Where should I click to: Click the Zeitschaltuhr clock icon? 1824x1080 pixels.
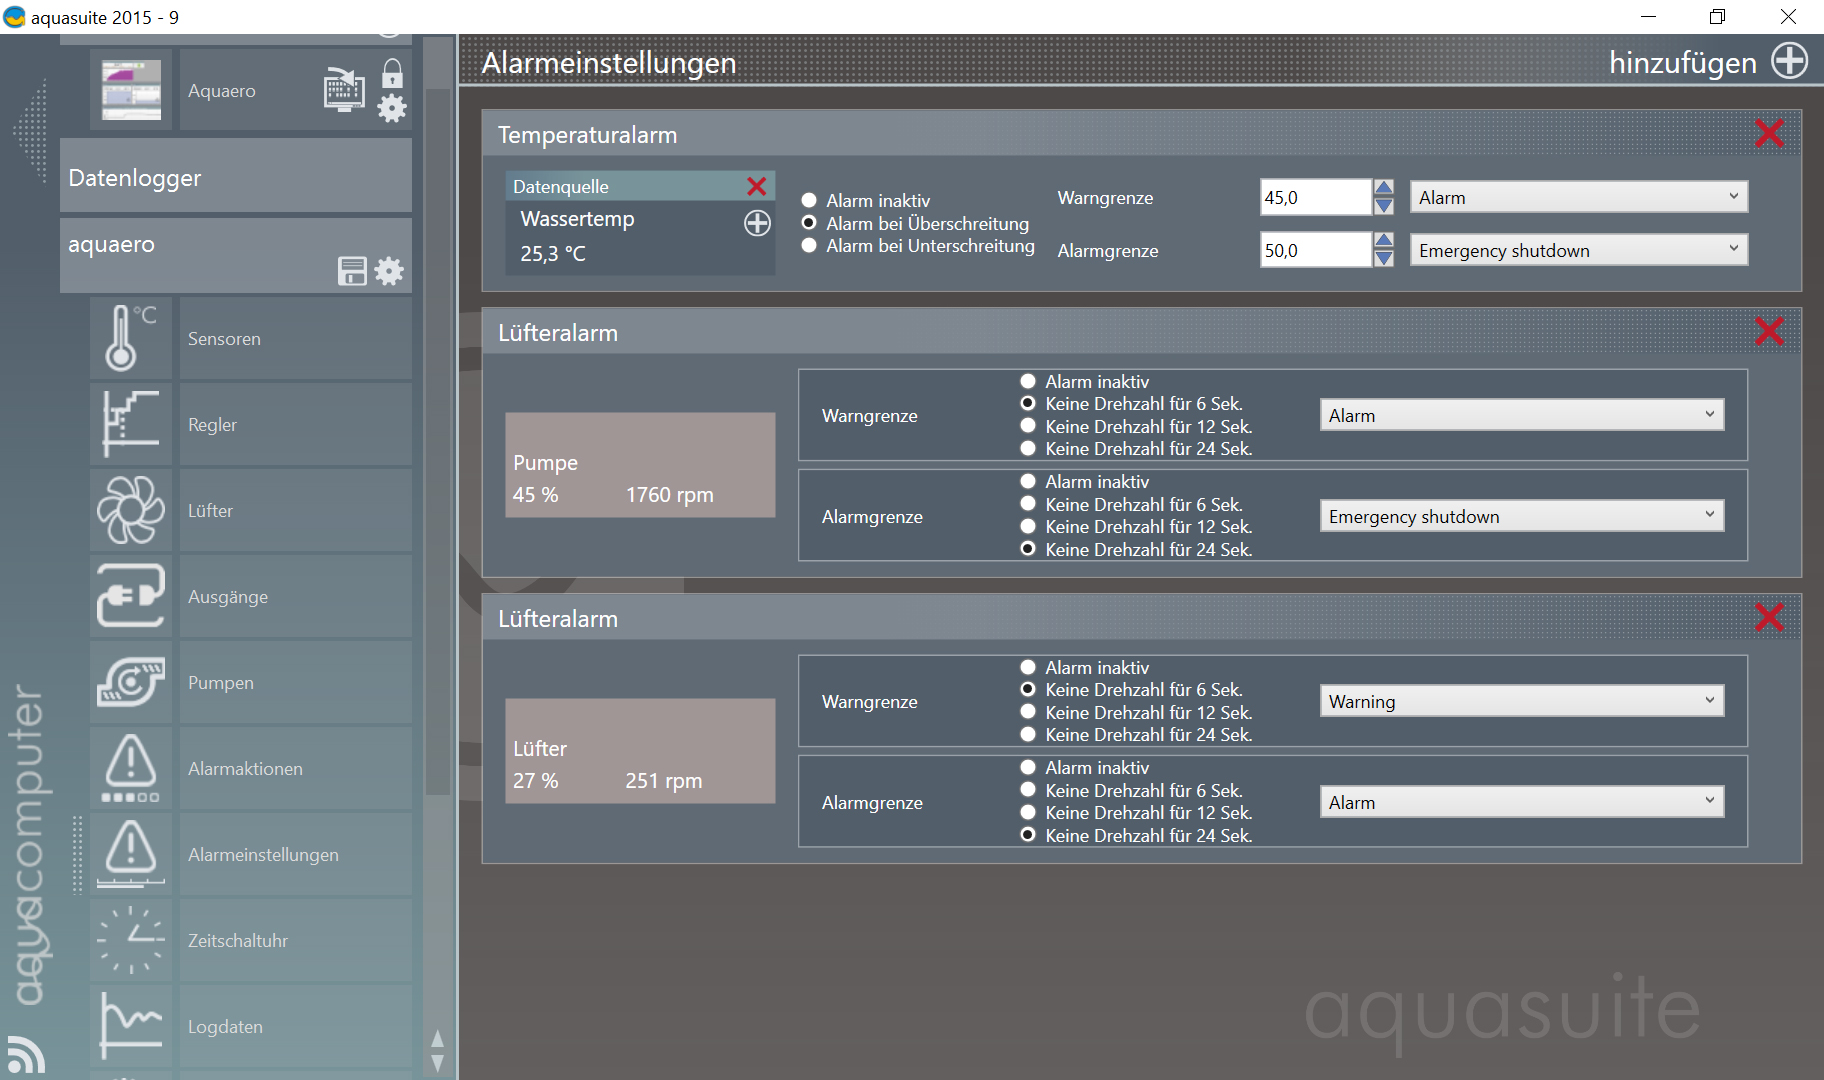tap(130, 941)
